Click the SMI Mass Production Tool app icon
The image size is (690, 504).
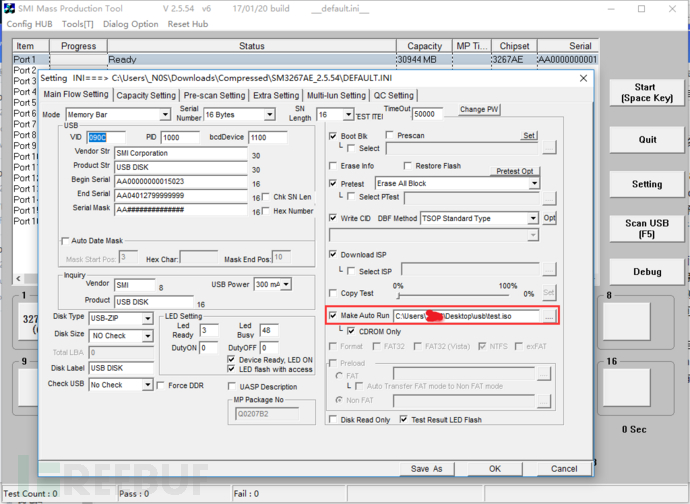[9, 8]
